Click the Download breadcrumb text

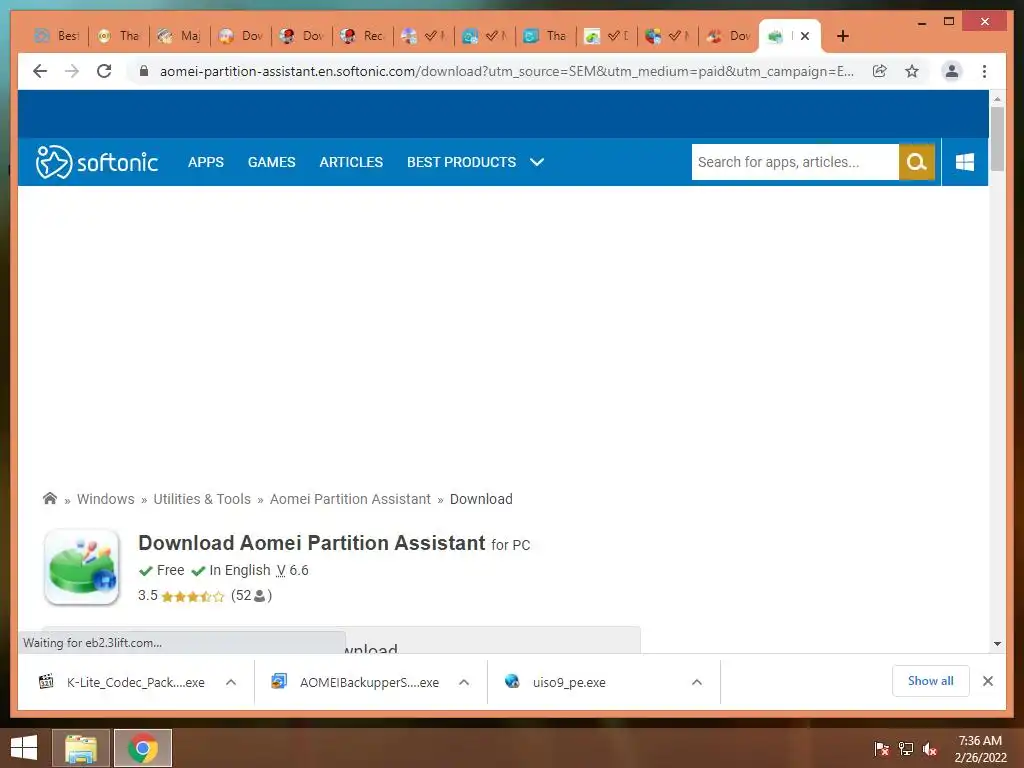point(481,499)
